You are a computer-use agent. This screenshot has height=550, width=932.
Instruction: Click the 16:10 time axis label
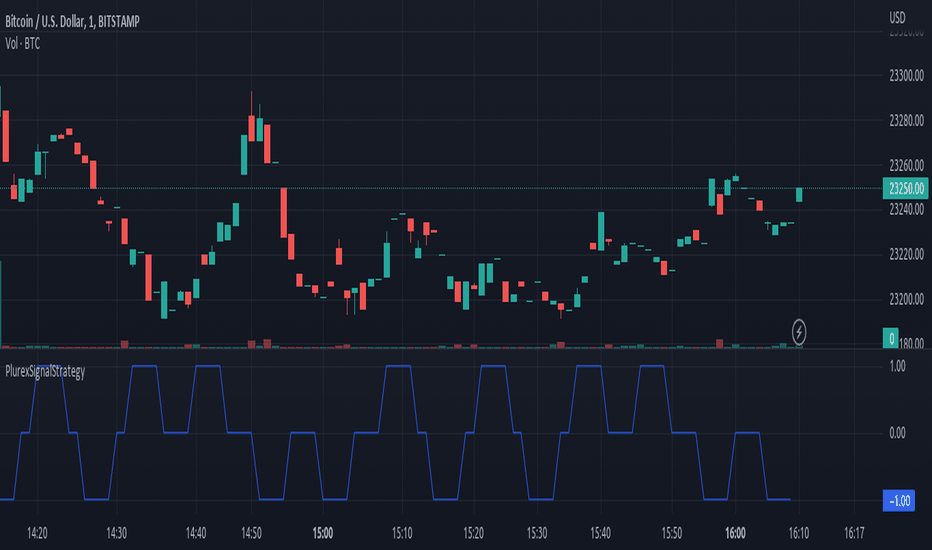[x=798, y=533]
